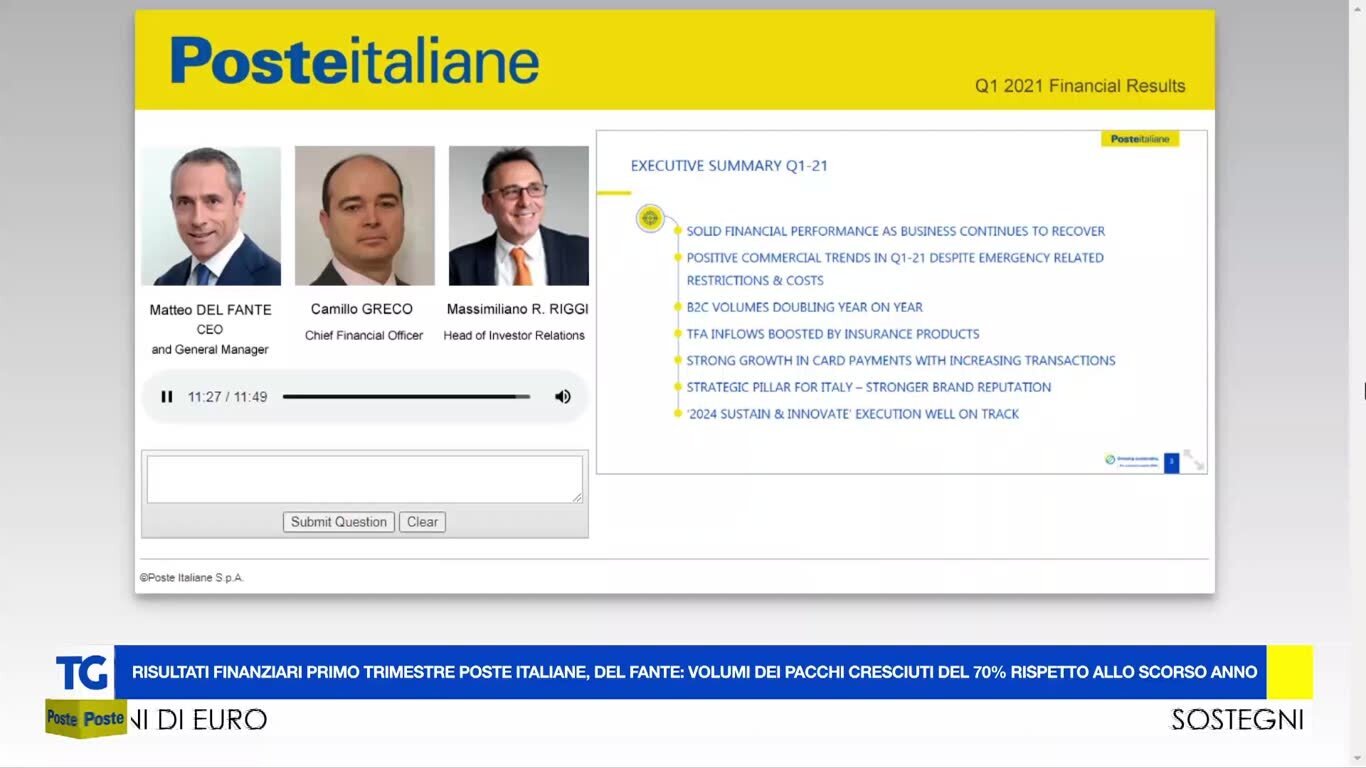The height and width of the screenshot is (768, 1366).
Task: Click the blue slide page number box
Action: 1171,461
